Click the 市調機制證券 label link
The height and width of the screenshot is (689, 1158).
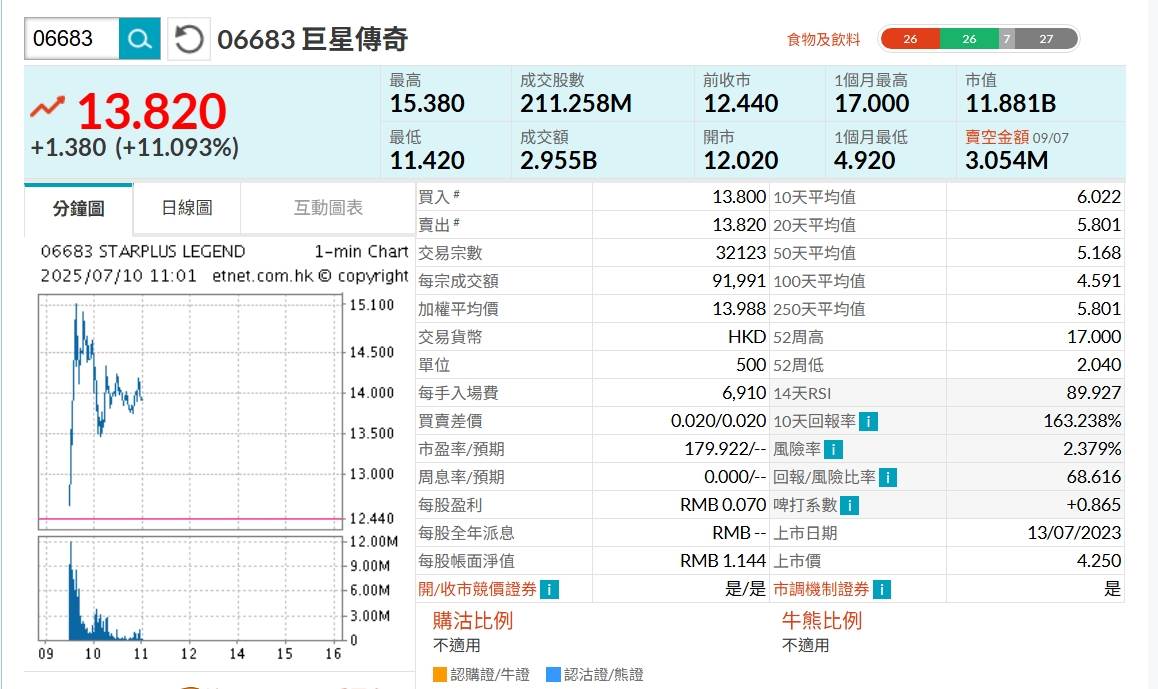click(821, 589)
